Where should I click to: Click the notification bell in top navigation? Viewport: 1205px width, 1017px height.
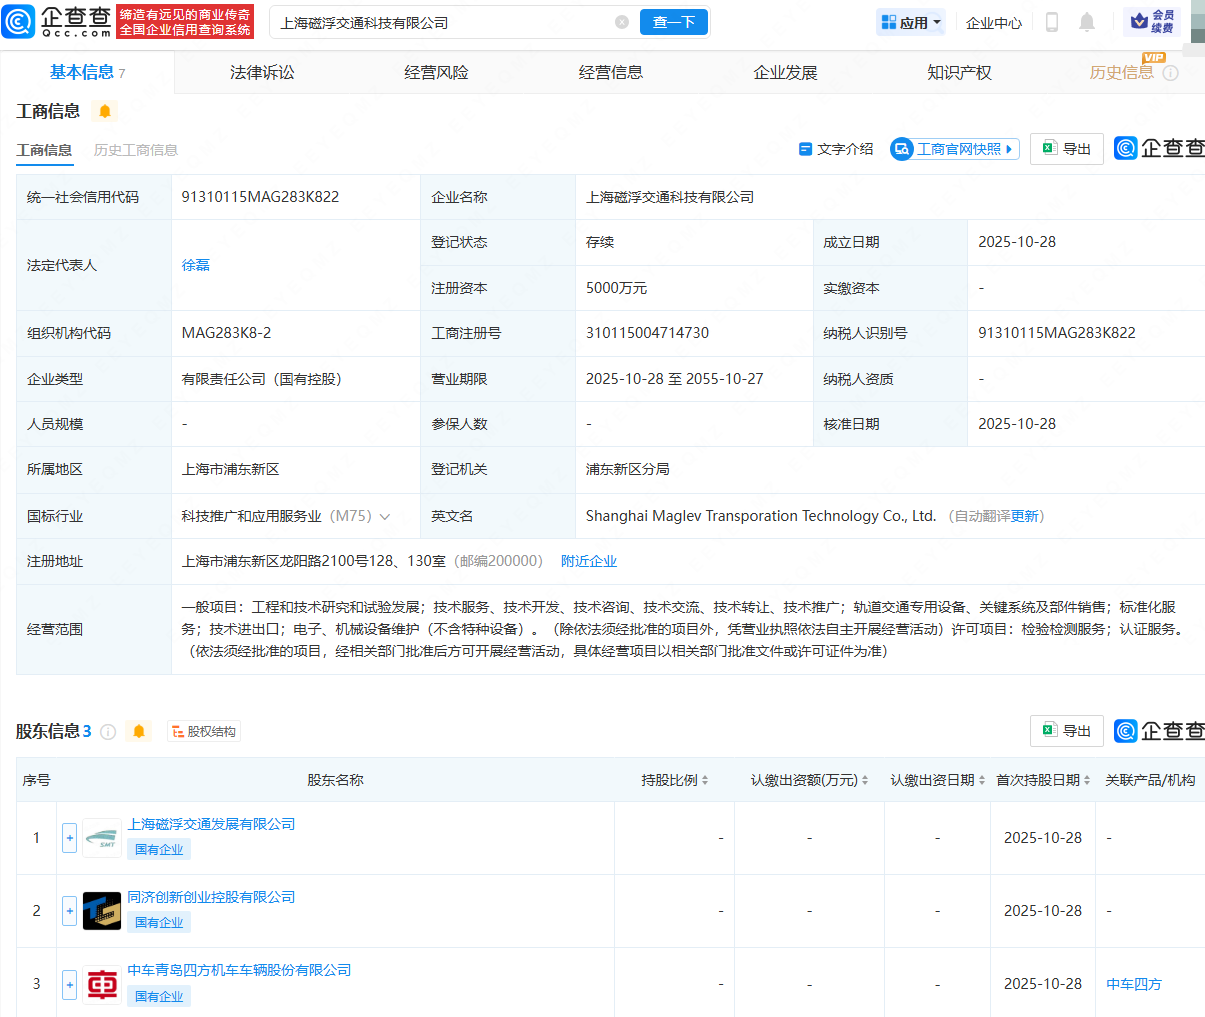pos(1087,21)
